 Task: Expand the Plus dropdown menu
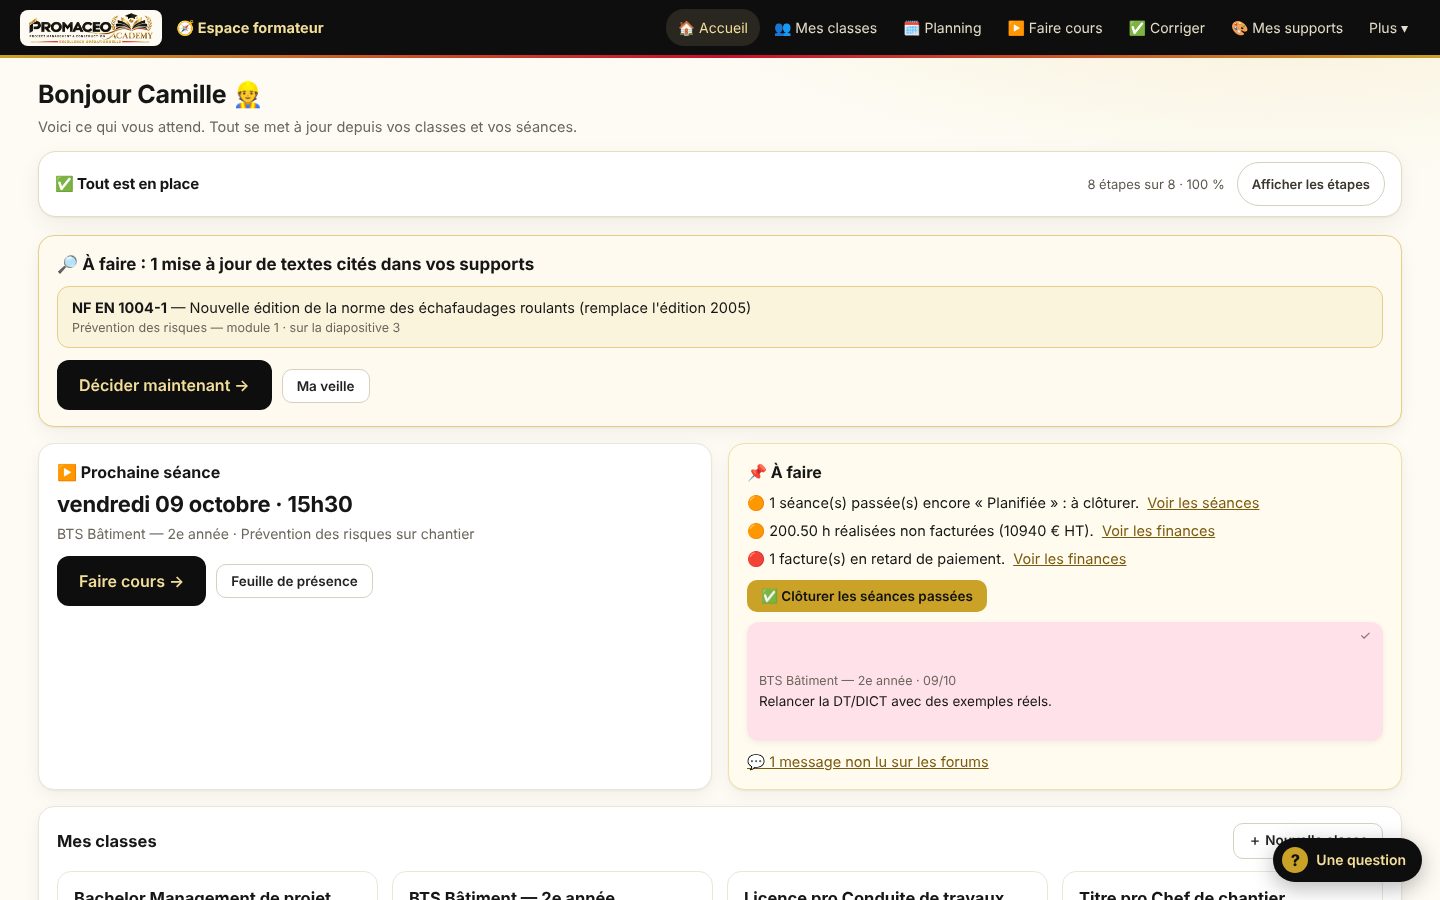pyautogui.click(x=1388, y=28)
